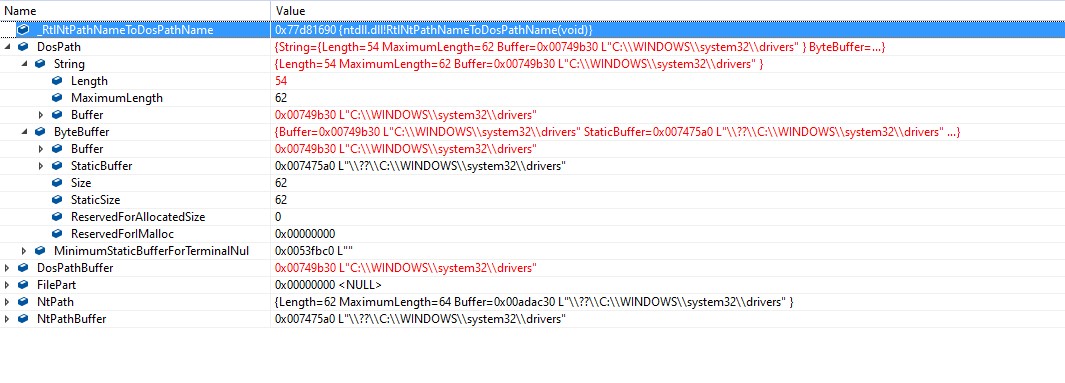Viewport: 1065px width, 383px height.
Task: Click the StaticBuffer field cube icon
Action: (x=57, y=166)
